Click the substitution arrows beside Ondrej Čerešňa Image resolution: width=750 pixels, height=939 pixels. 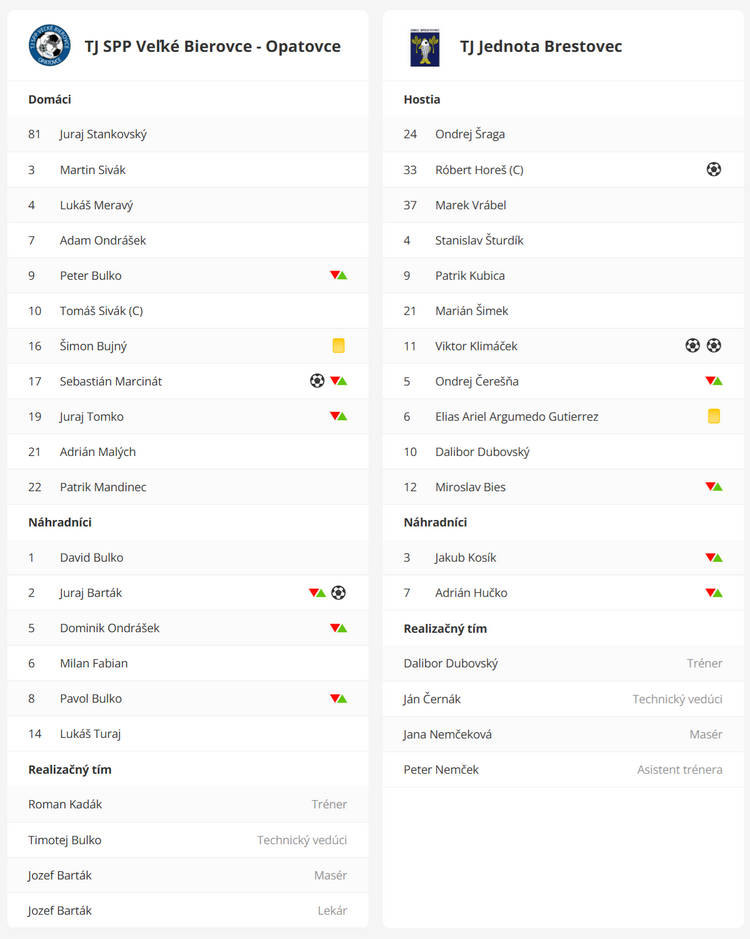[x=713, y=381]
